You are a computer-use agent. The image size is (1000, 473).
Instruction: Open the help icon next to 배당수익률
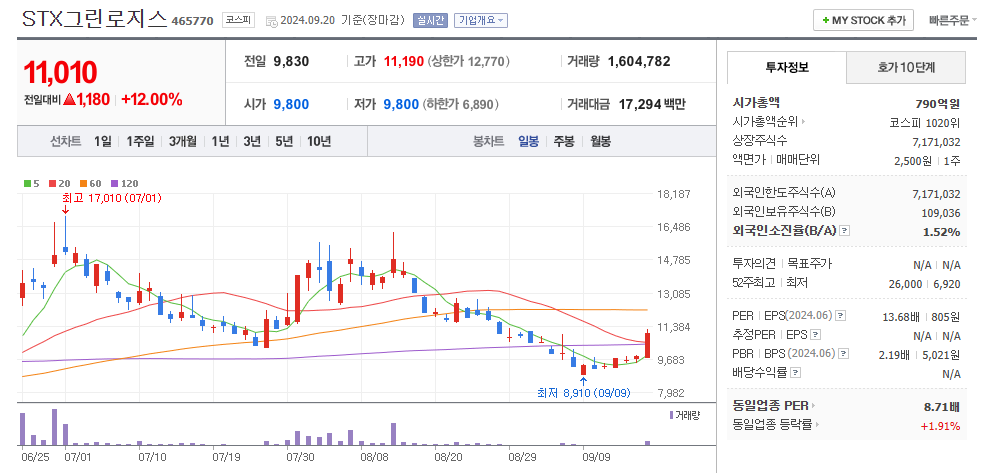[795, 373]
